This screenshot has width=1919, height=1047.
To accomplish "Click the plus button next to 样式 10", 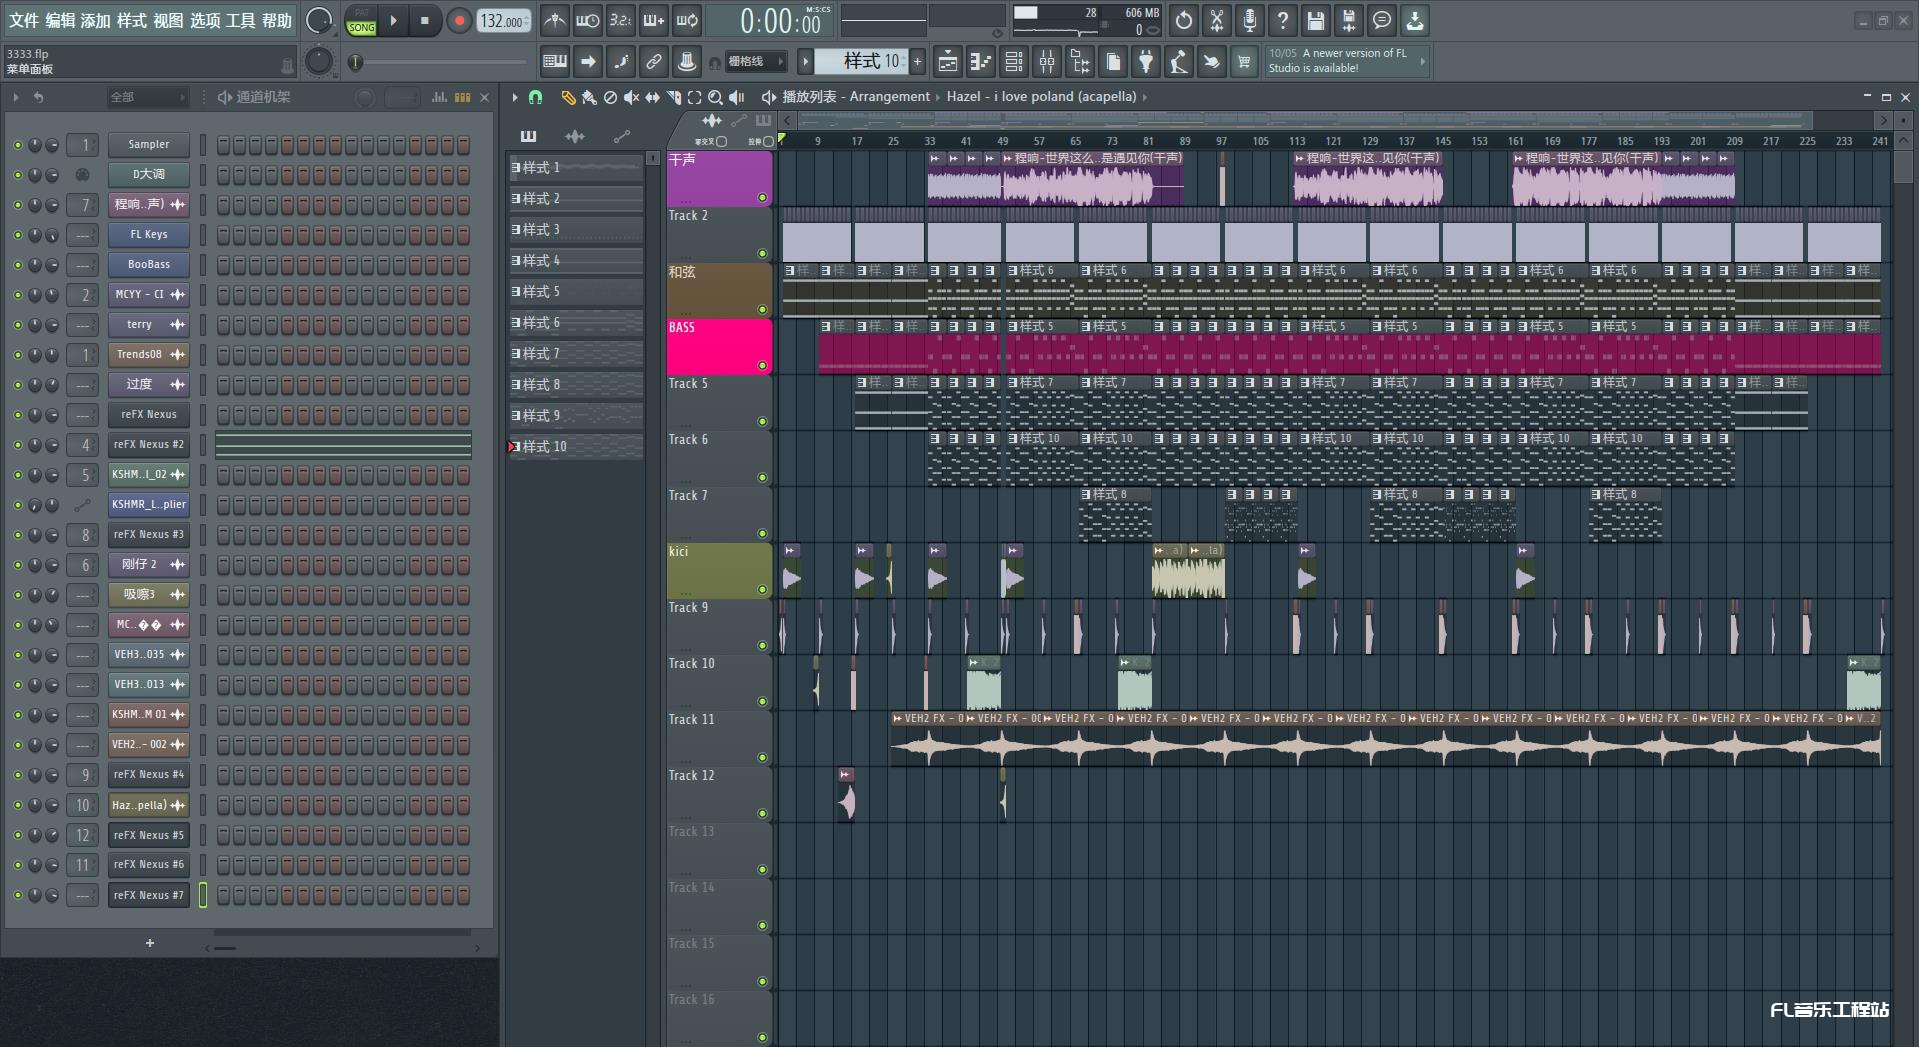I will point(917,62).
